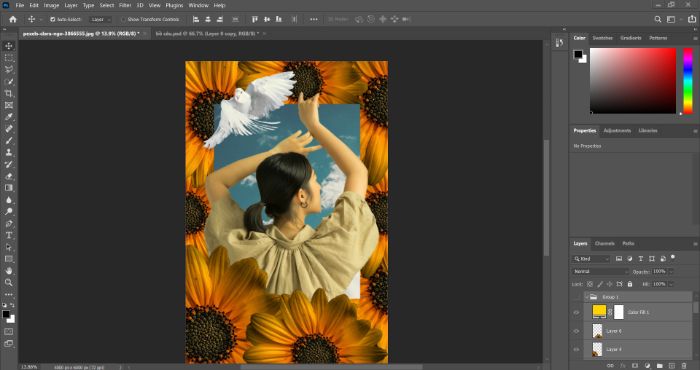
Task: Select the Pen tool
Action: pyautogui.click(x=8, y=224)
